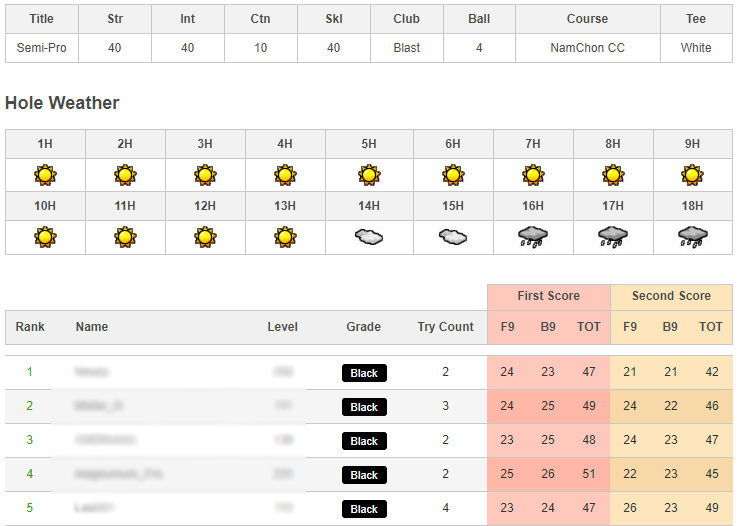
Task: Click the rain icon for hole 16H
Action: coord(533,237)
